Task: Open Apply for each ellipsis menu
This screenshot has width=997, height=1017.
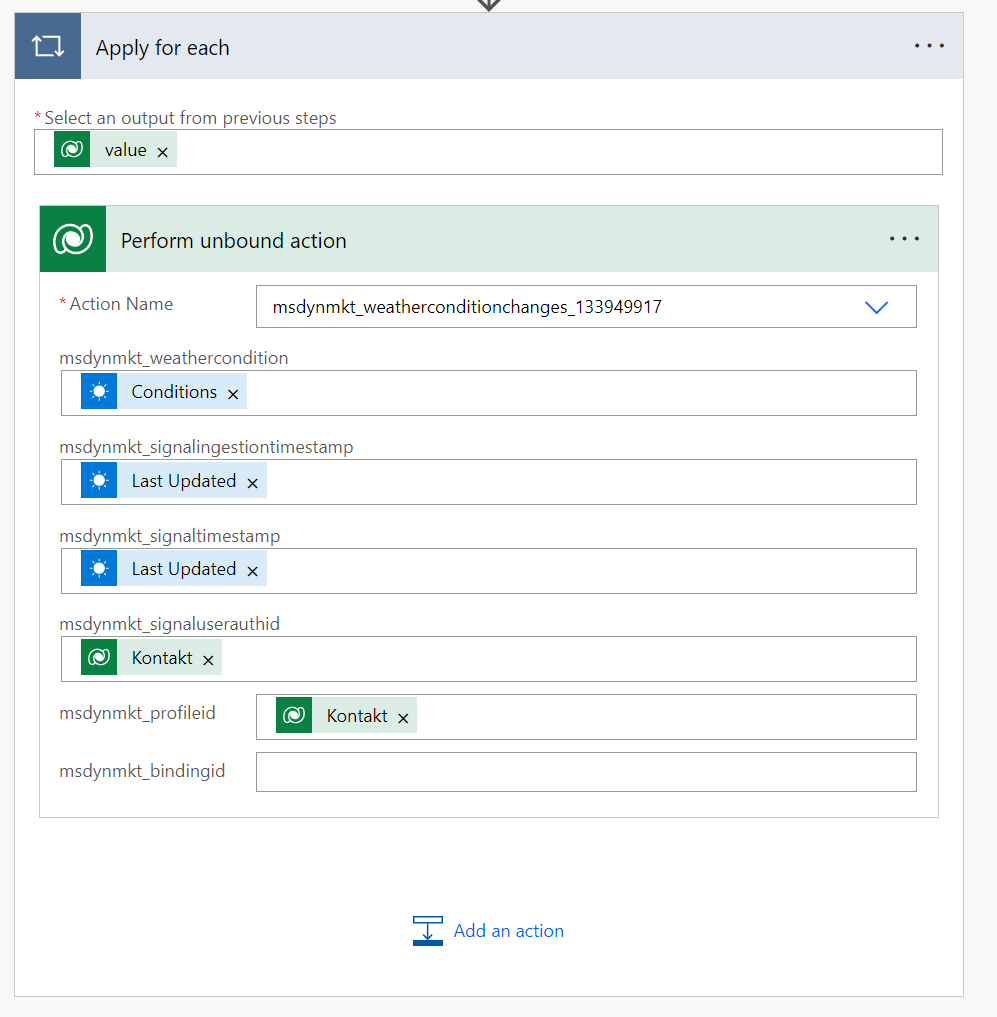Action: click(928, 47)
